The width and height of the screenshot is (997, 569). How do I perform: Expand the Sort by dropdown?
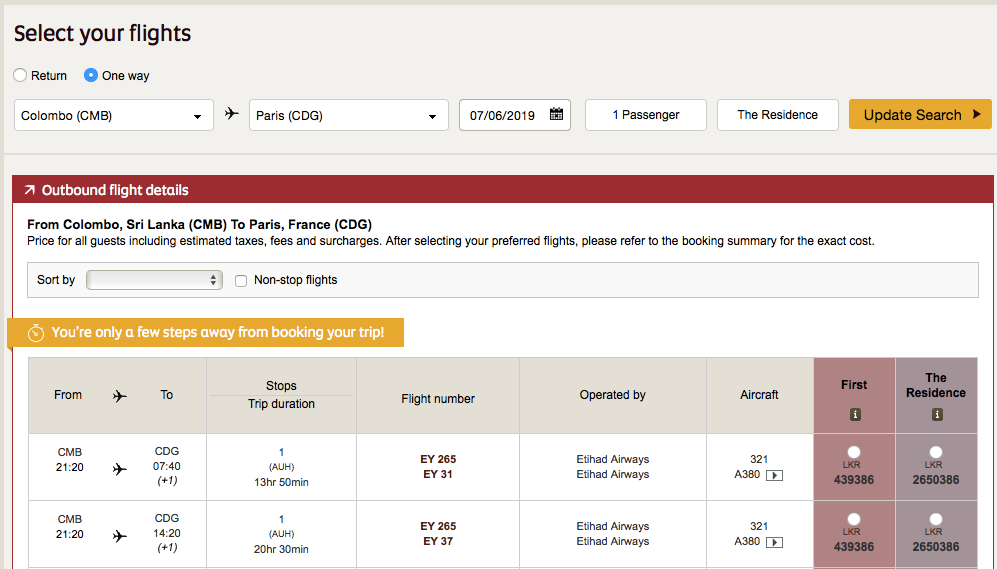coord(154,280)
